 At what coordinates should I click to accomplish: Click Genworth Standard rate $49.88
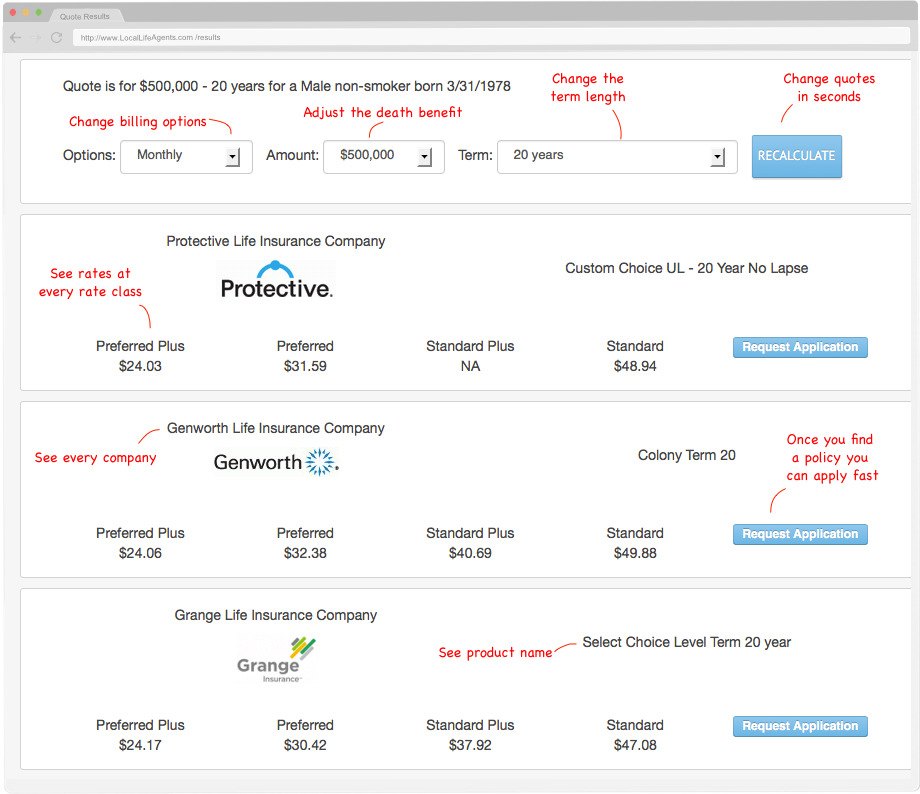pyautogui.click(x=635, y=553)
